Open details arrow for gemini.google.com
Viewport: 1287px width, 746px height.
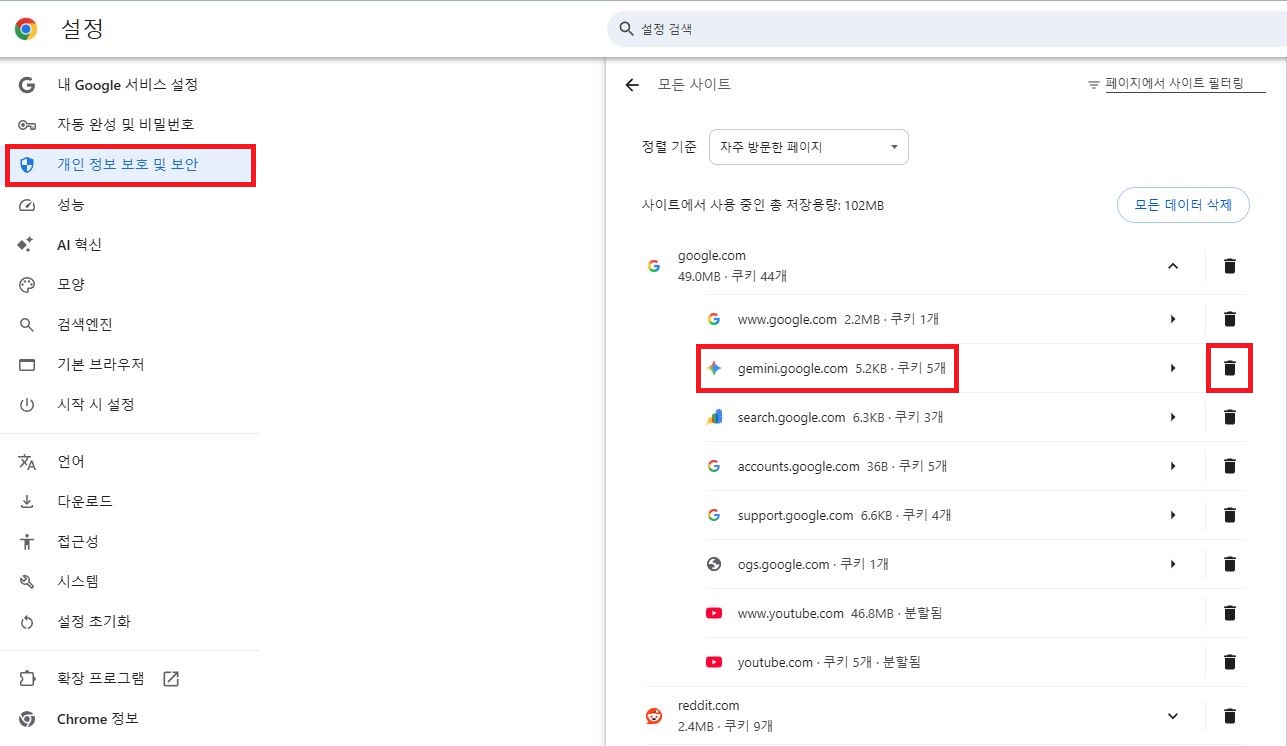click(1173, 368)
